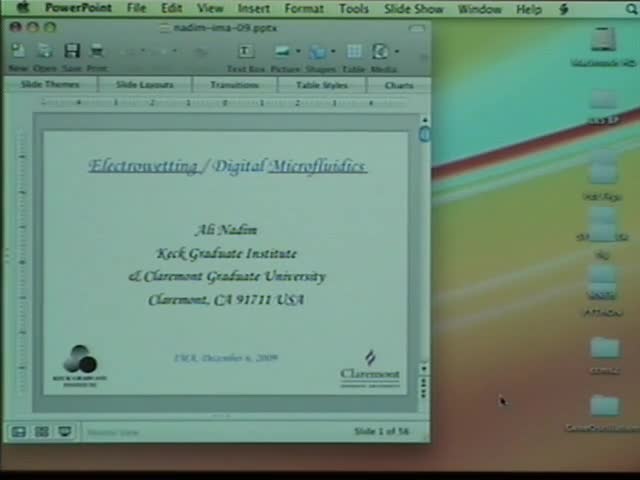Open the Edit menu
The image size is (640, 480).
click(x=171, y=8)
